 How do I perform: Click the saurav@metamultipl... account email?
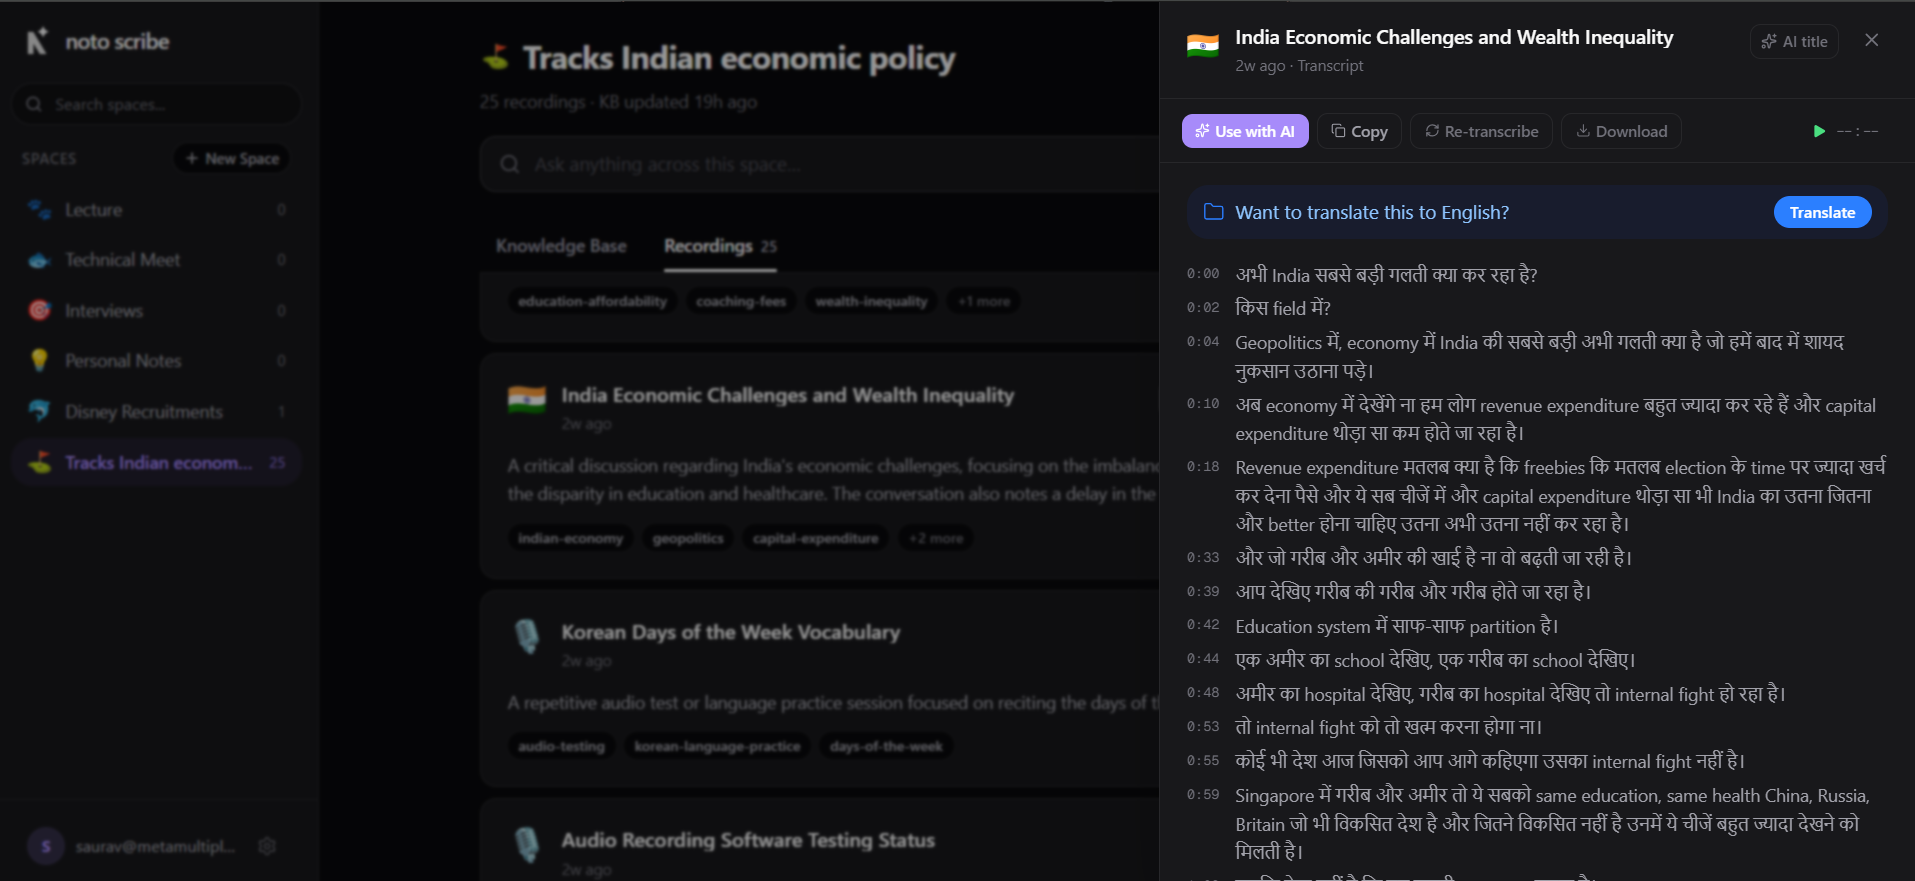click(155, 846)
